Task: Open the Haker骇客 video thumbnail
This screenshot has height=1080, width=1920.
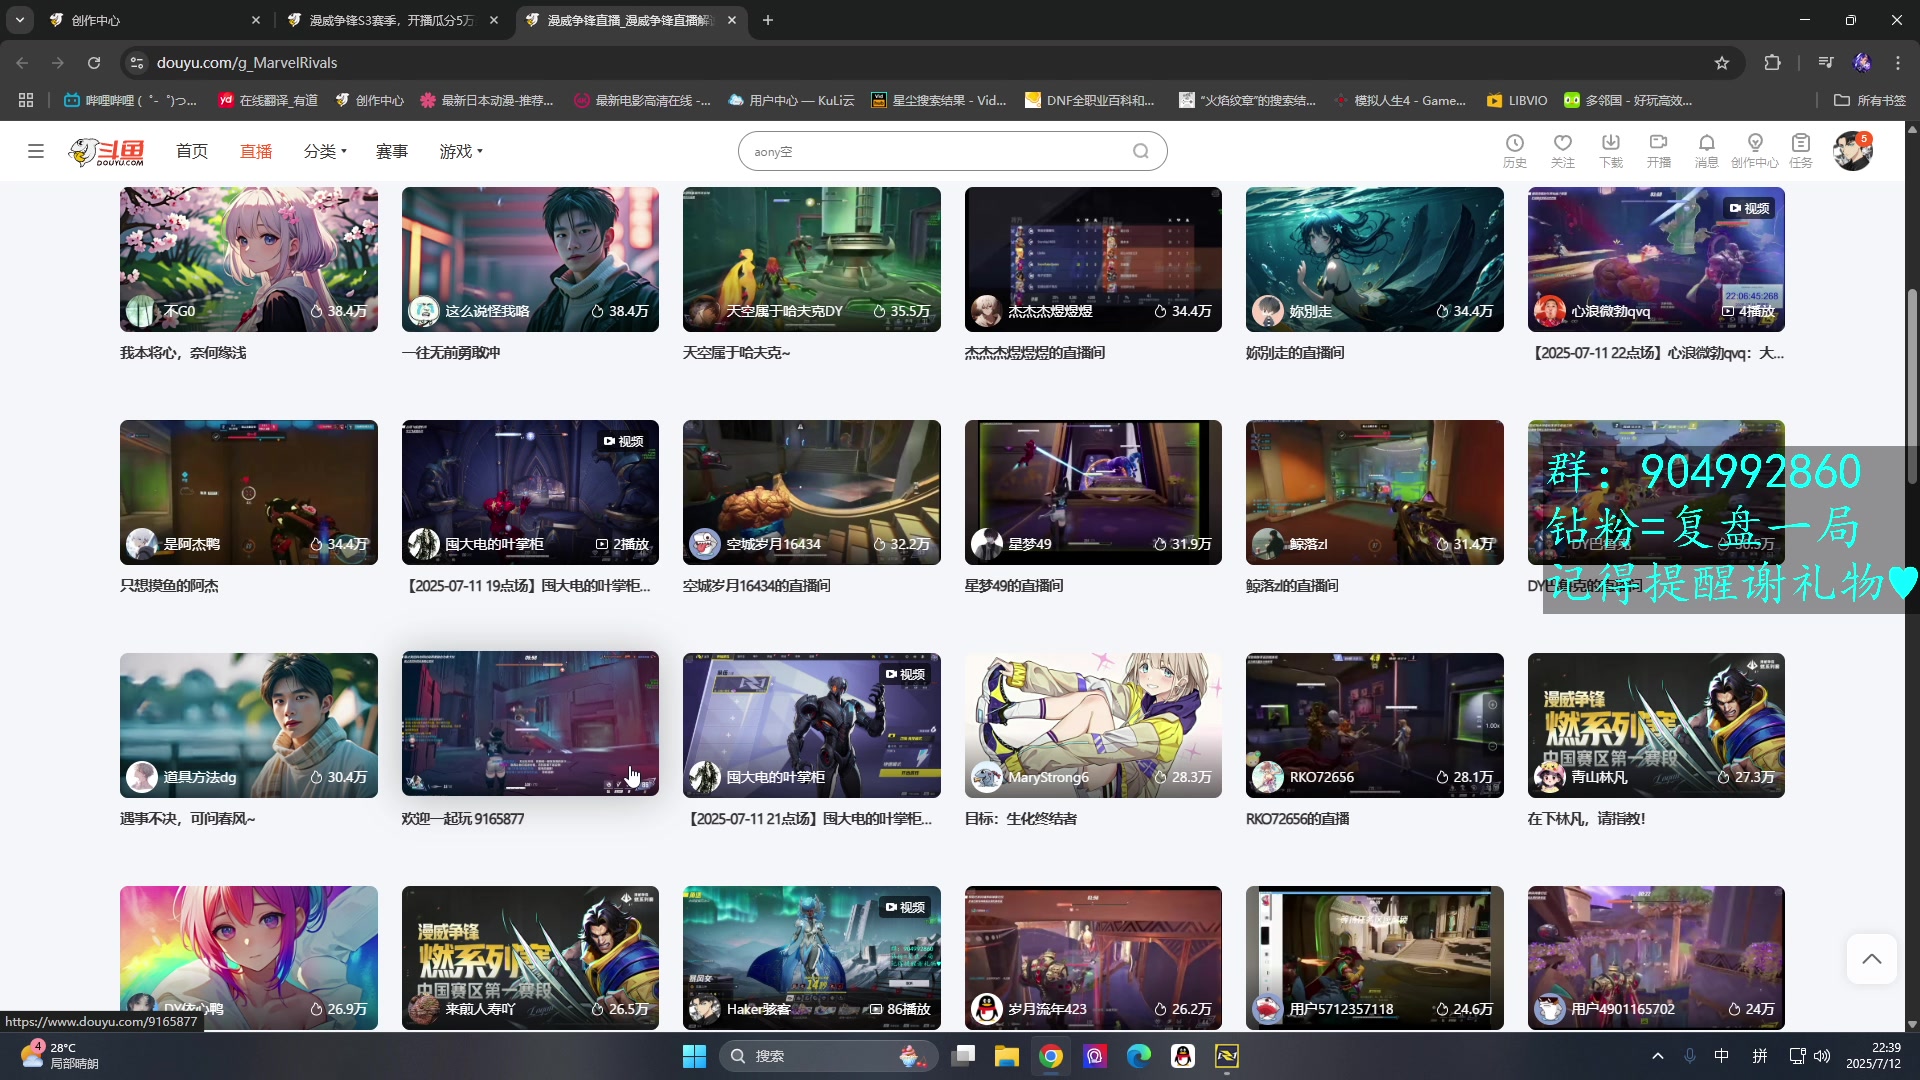Action: point(811,957)
